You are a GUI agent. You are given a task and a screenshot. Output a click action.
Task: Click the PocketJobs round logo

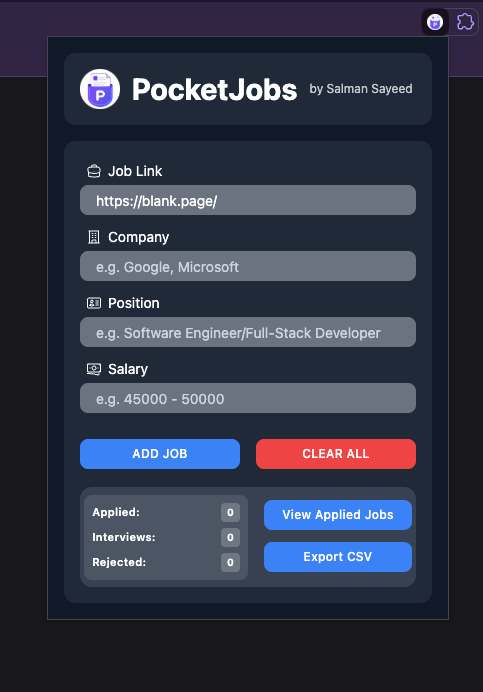click(100, 89)
